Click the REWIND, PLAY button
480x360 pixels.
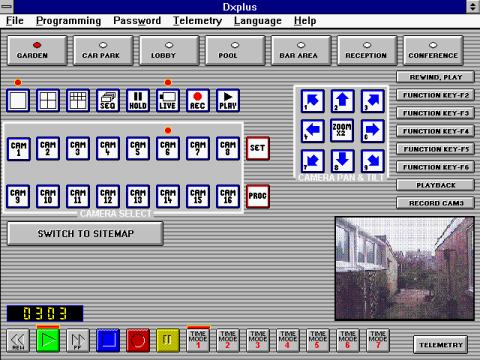click(x=435, y=77)
